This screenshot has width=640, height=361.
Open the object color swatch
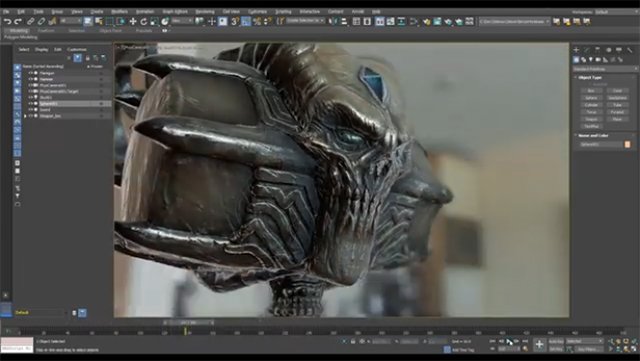[x=627, y=144]
